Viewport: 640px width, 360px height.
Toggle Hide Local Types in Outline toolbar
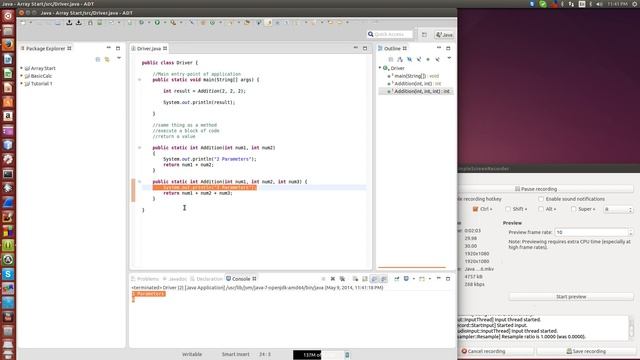tap(438, 60)
